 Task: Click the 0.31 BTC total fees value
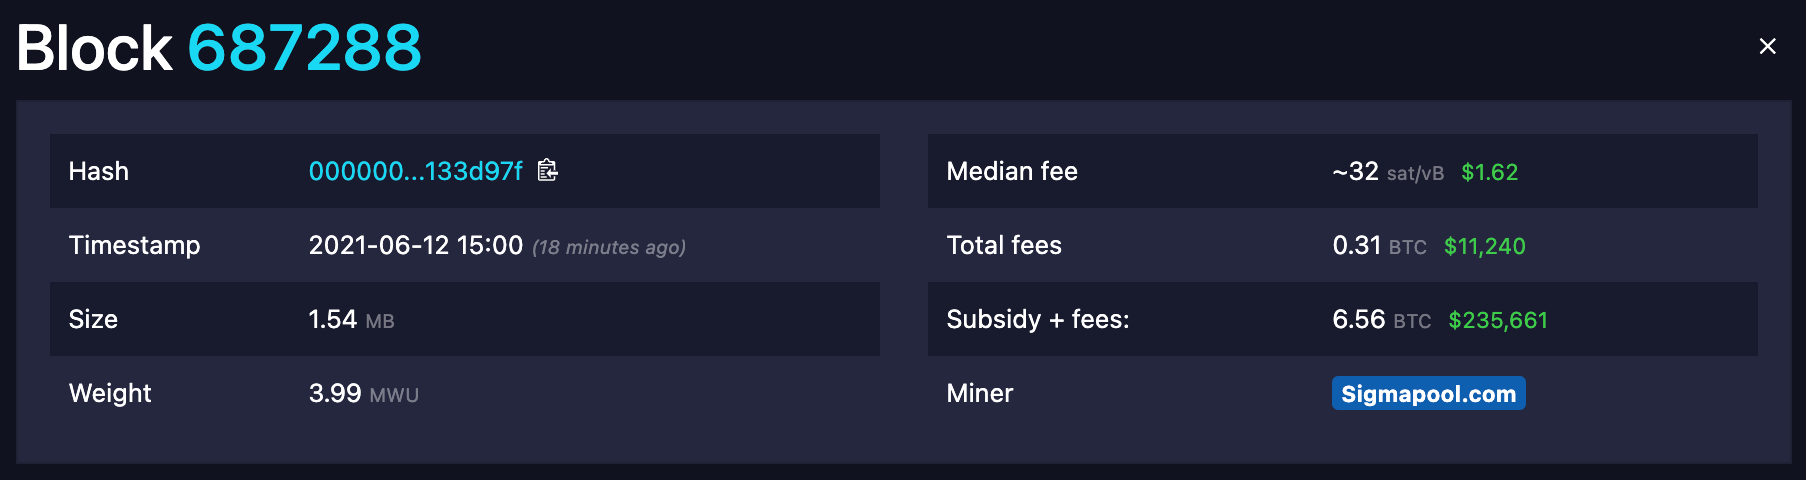(1379, 246)
